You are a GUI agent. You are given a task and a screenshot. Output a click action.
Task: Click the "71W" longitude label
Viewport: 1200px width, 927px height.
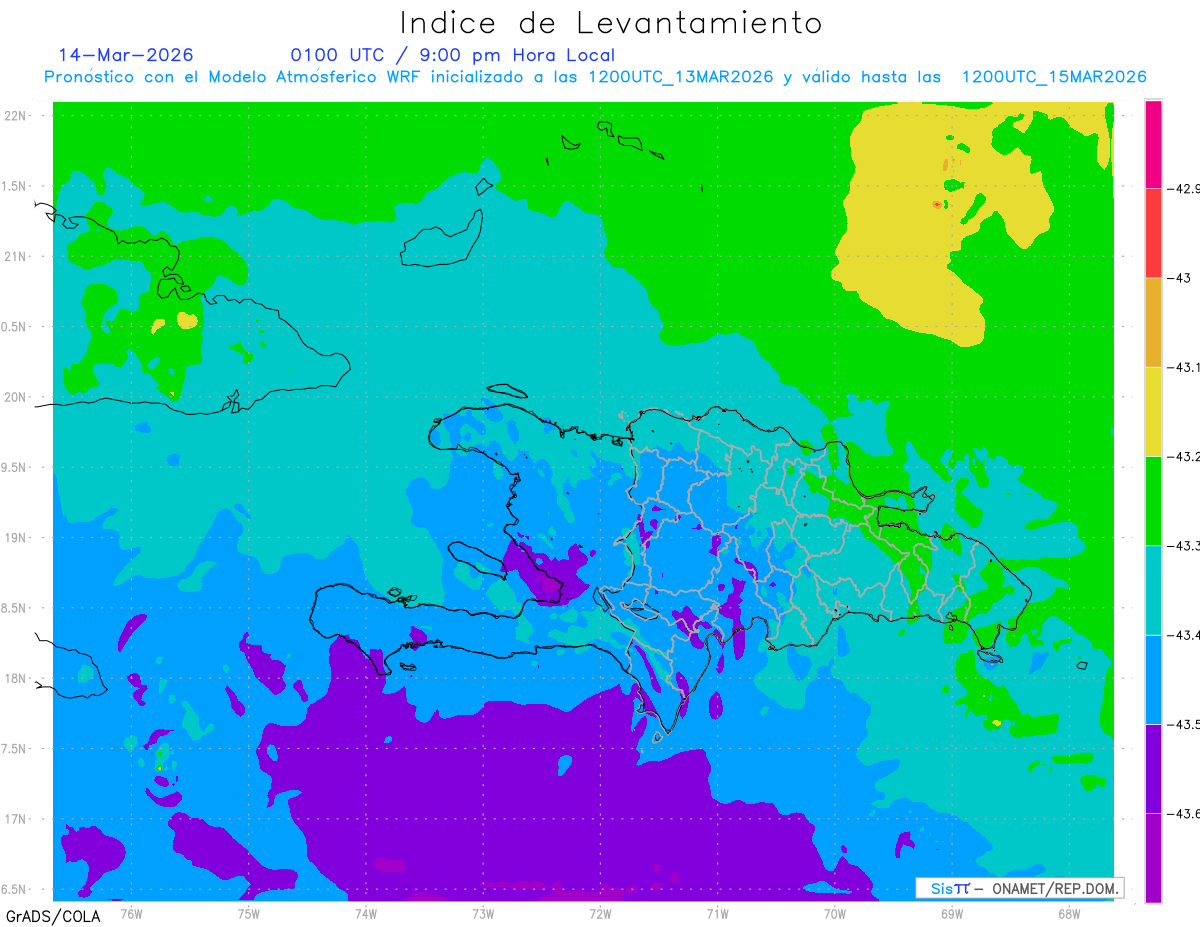pyautogui.click(x=717, y=913)
